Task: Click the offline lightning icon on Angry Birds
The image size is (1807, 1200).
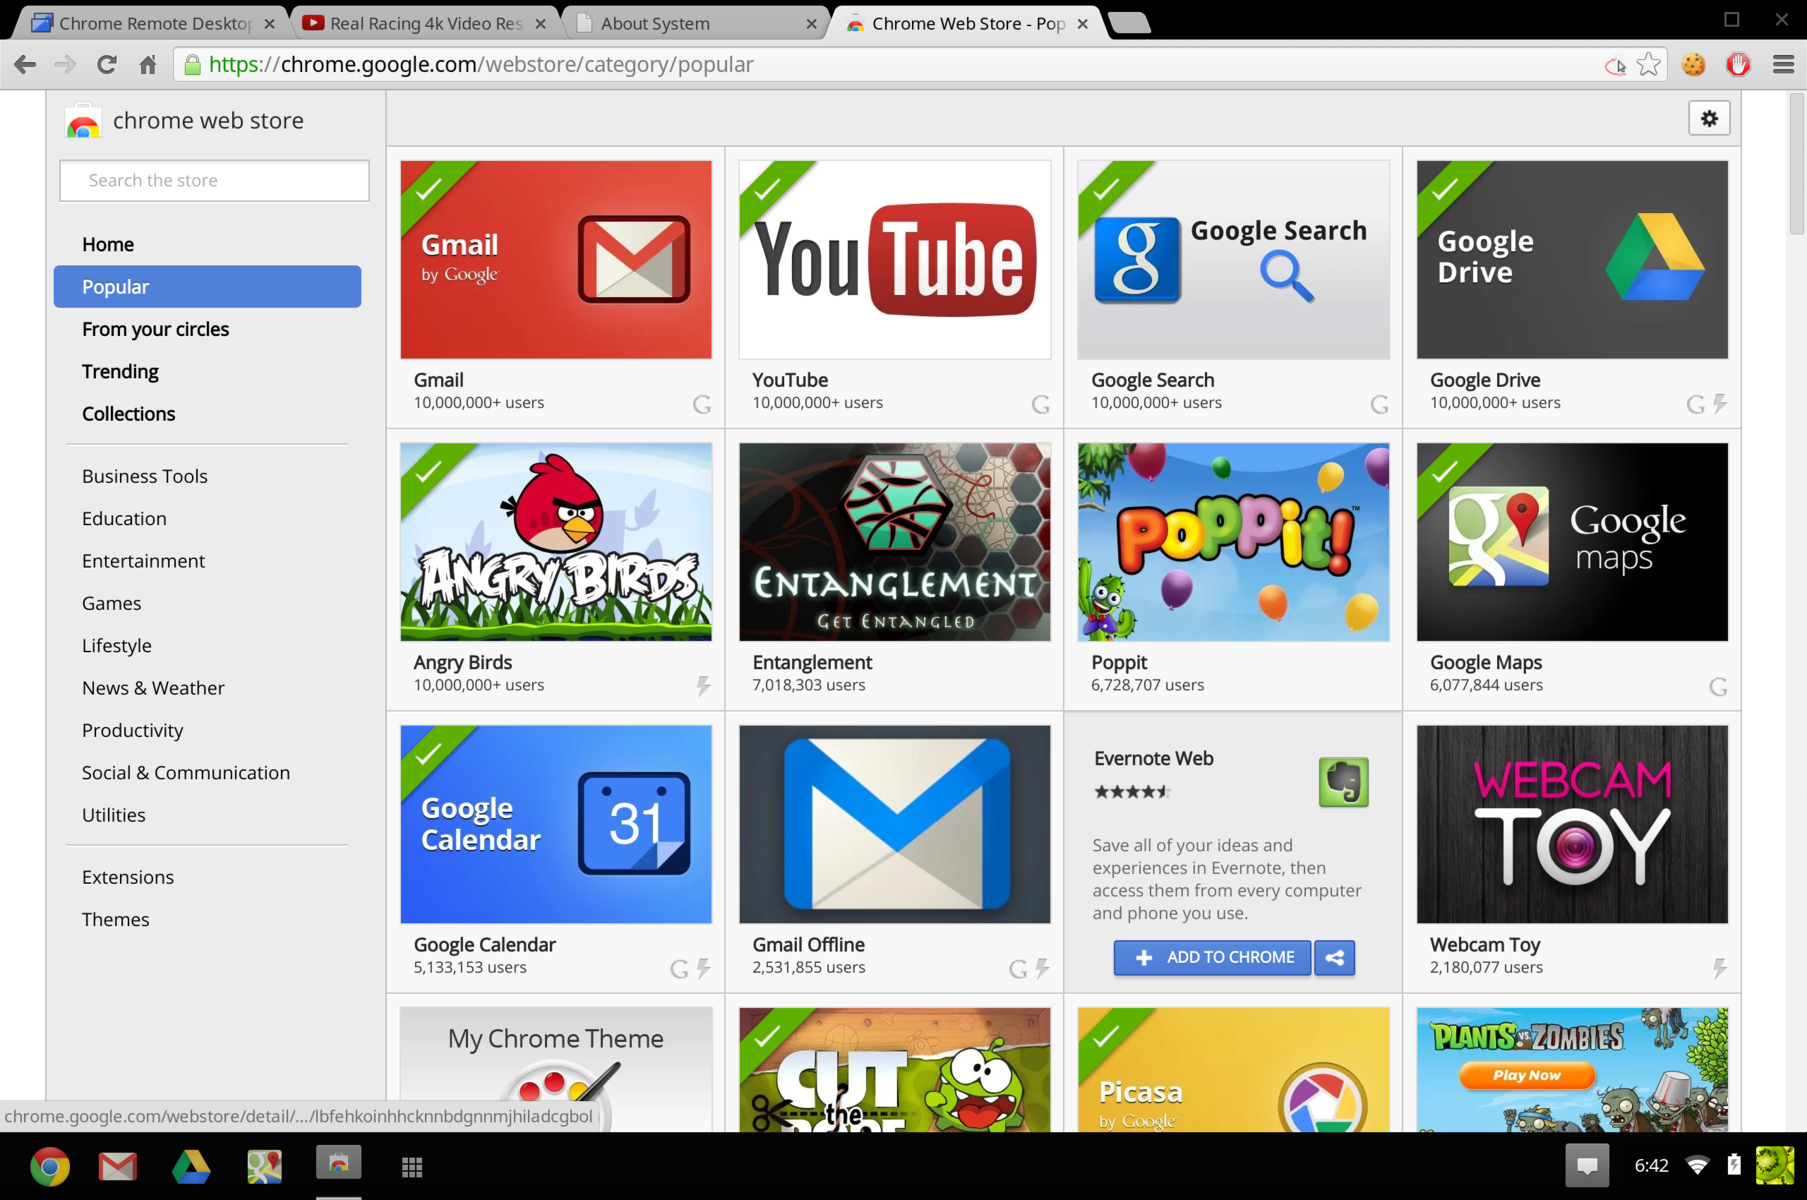Action: (704, 686)
